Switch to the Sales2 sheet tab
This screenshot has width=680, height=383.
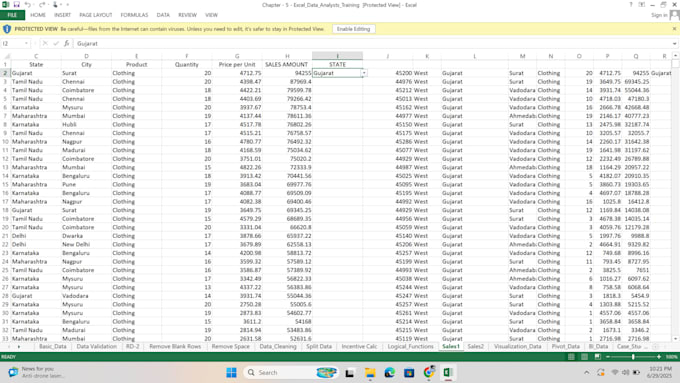click(476, 347)
